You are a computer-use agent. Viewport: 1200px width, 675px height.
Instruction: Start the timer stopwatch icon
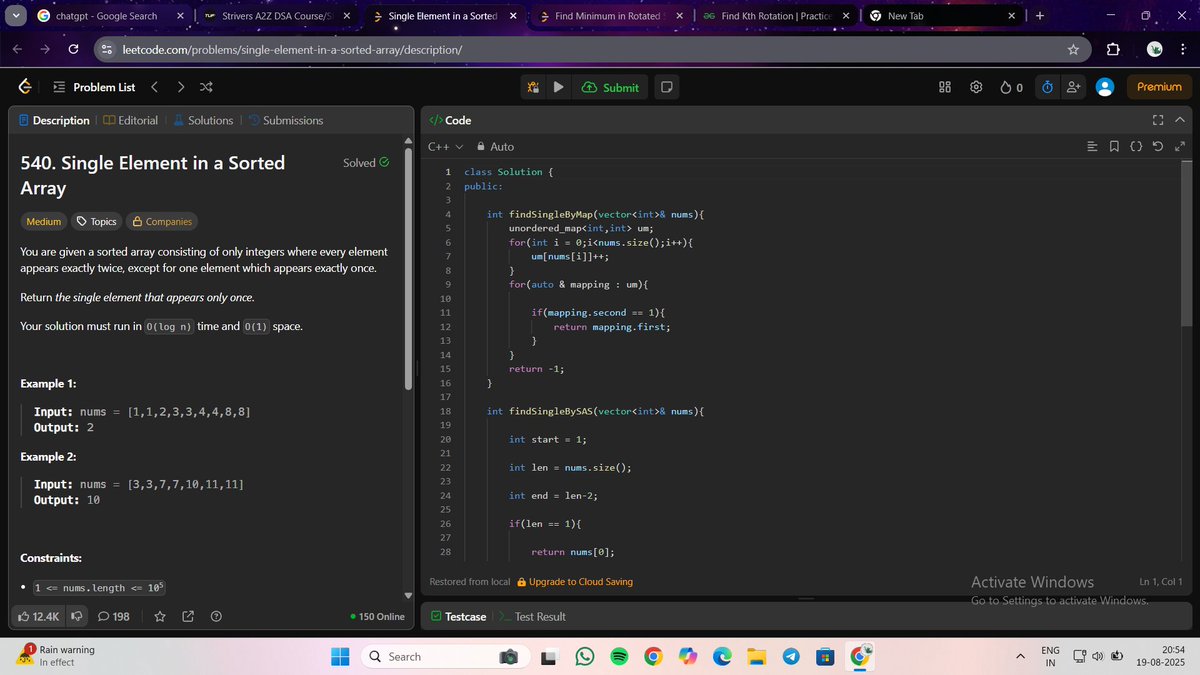(1047, 87)
